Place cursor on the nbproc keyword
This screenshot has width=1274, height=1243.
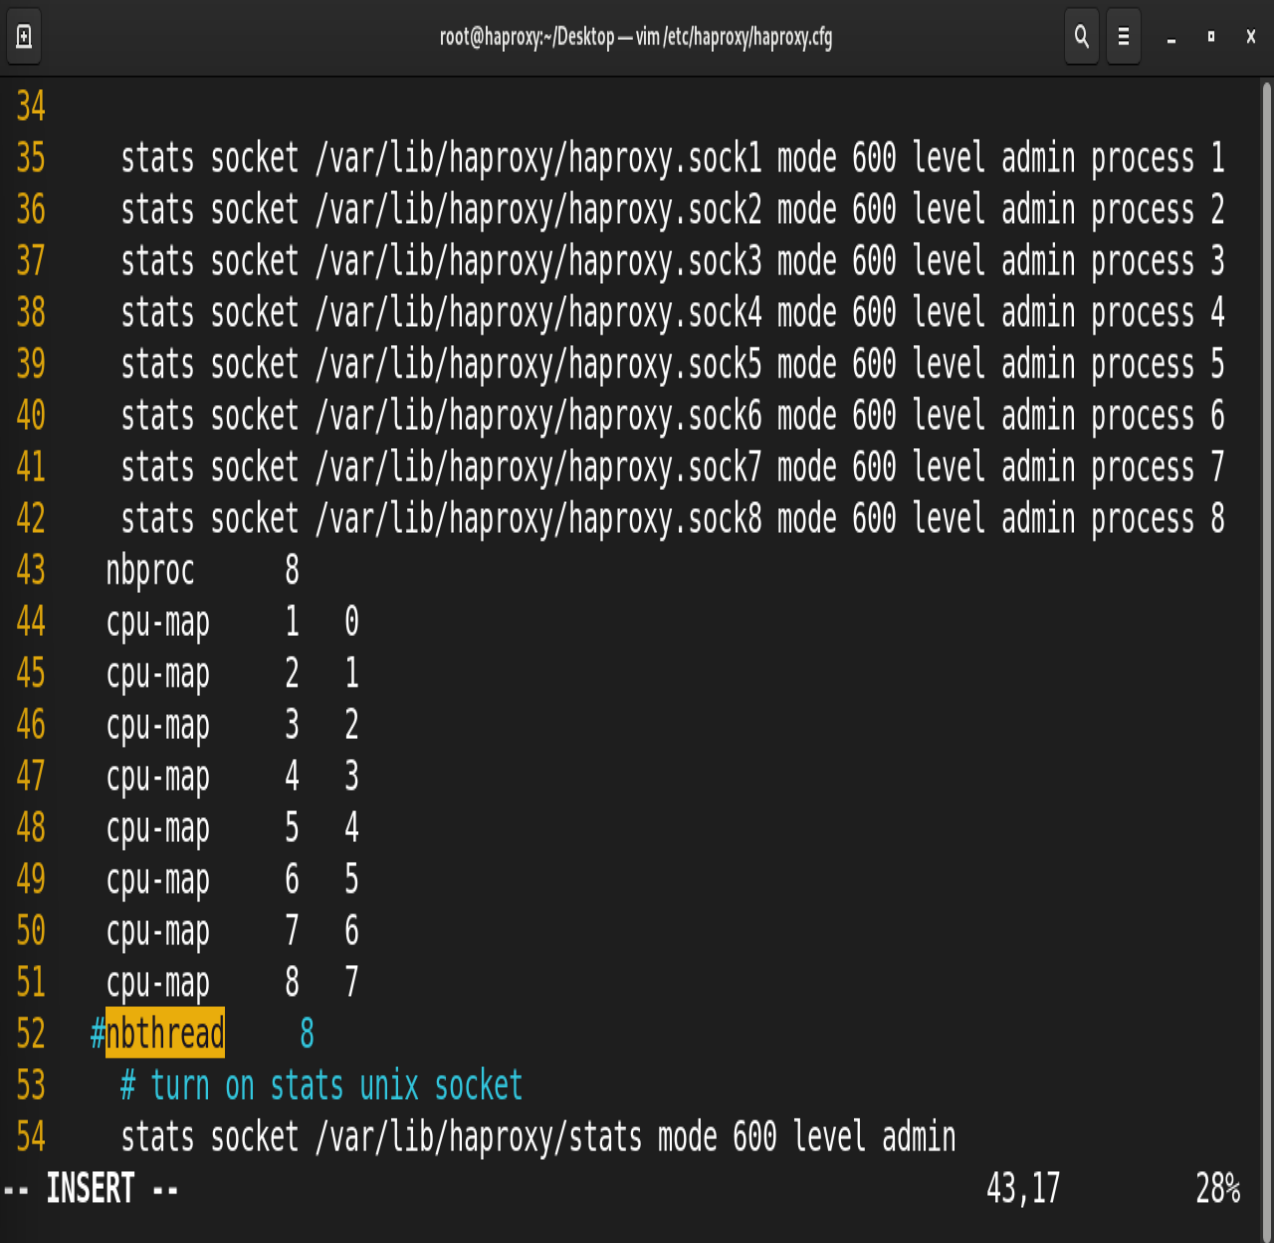(150, 571)
